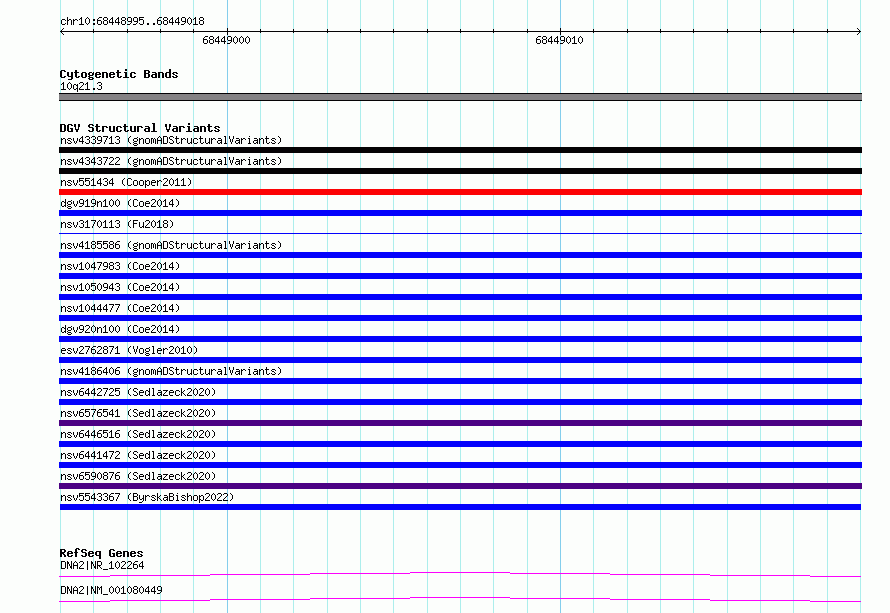Click the black bar for nsv4339713
The width and height of the screenshot is (890, 613).
click(460, 150)
